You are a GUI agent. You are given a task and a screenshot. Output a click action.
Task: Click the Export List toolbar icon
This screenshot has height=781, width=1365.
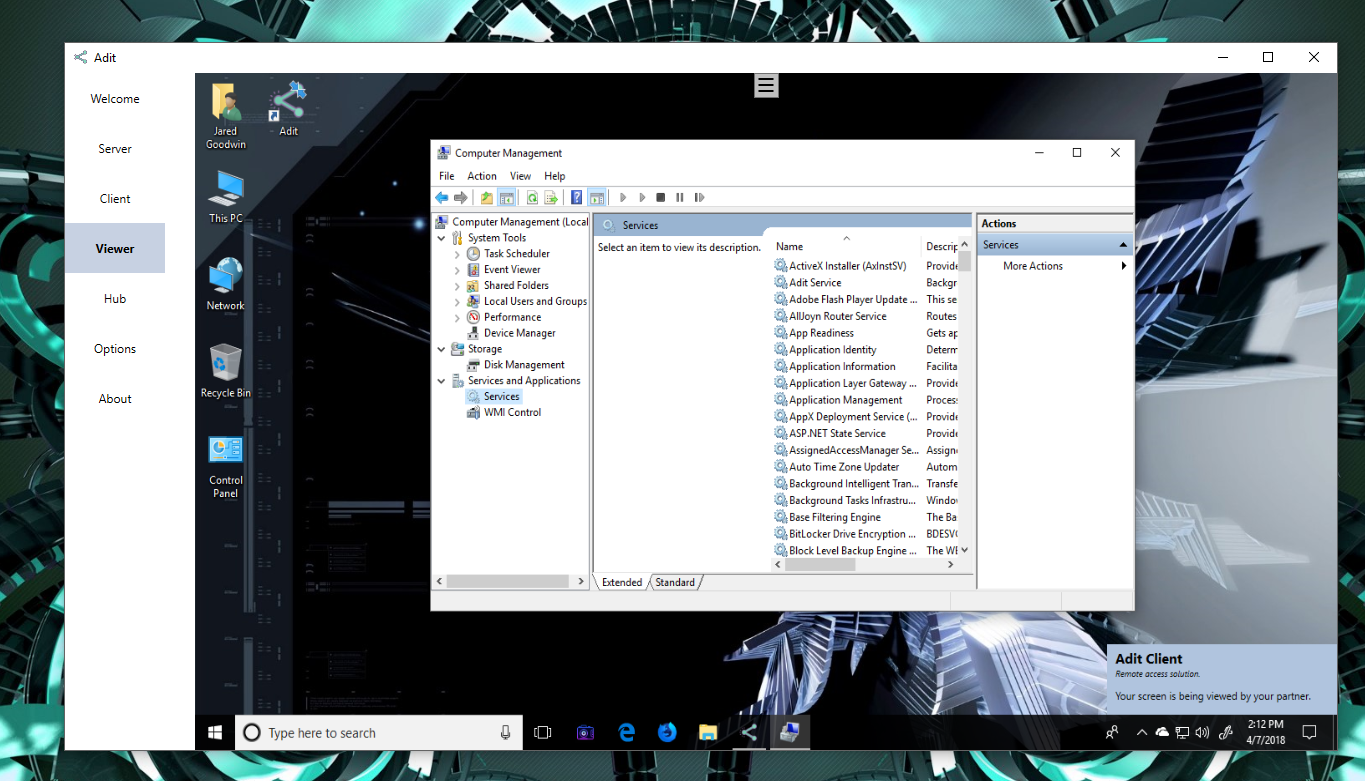[x=551, y=197]
